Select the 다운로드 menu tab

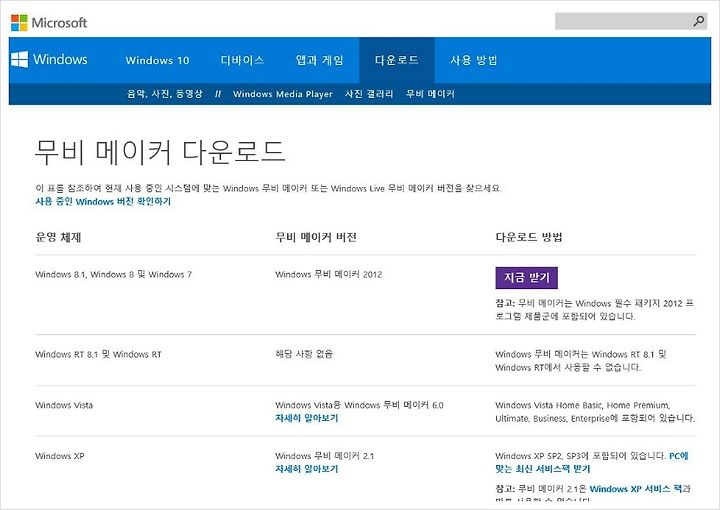click(x=397, y=60)
